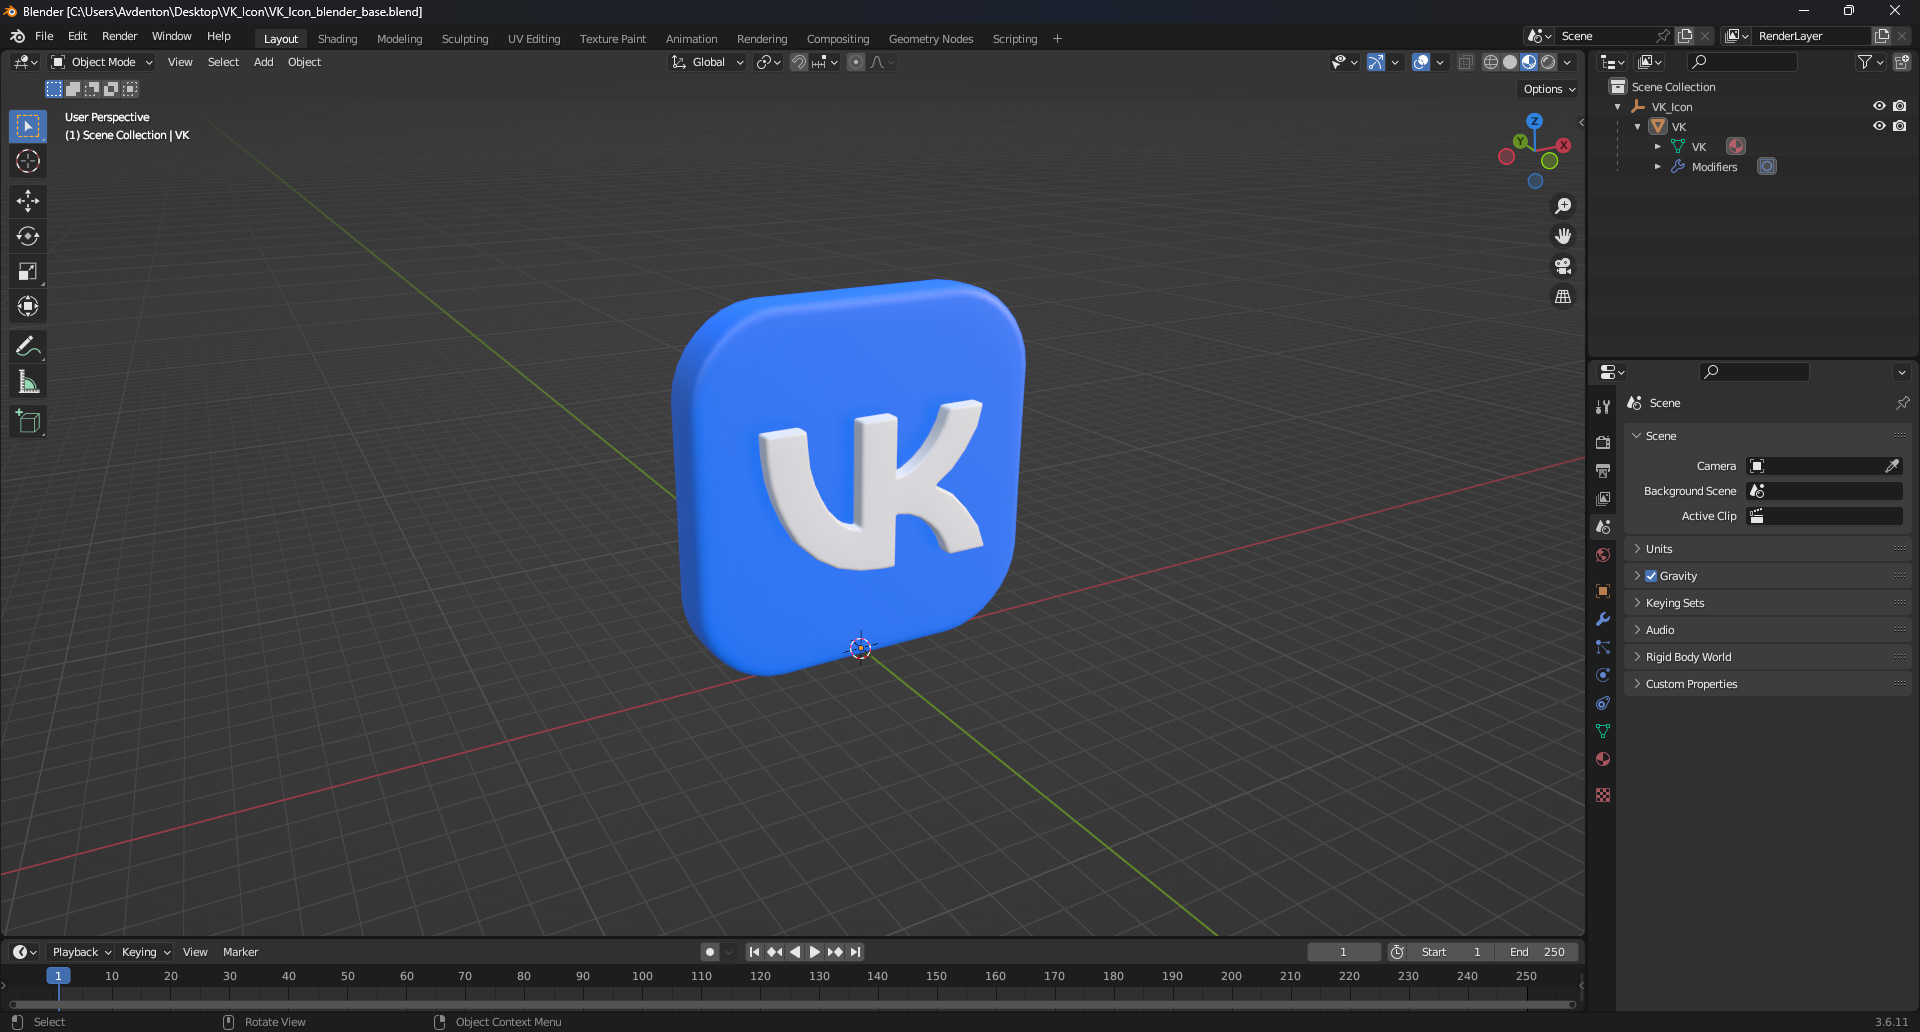Open the World properties tab
Image resolution: width=1920 pixels, height=1032 pixels.
tap(1603, 555)
